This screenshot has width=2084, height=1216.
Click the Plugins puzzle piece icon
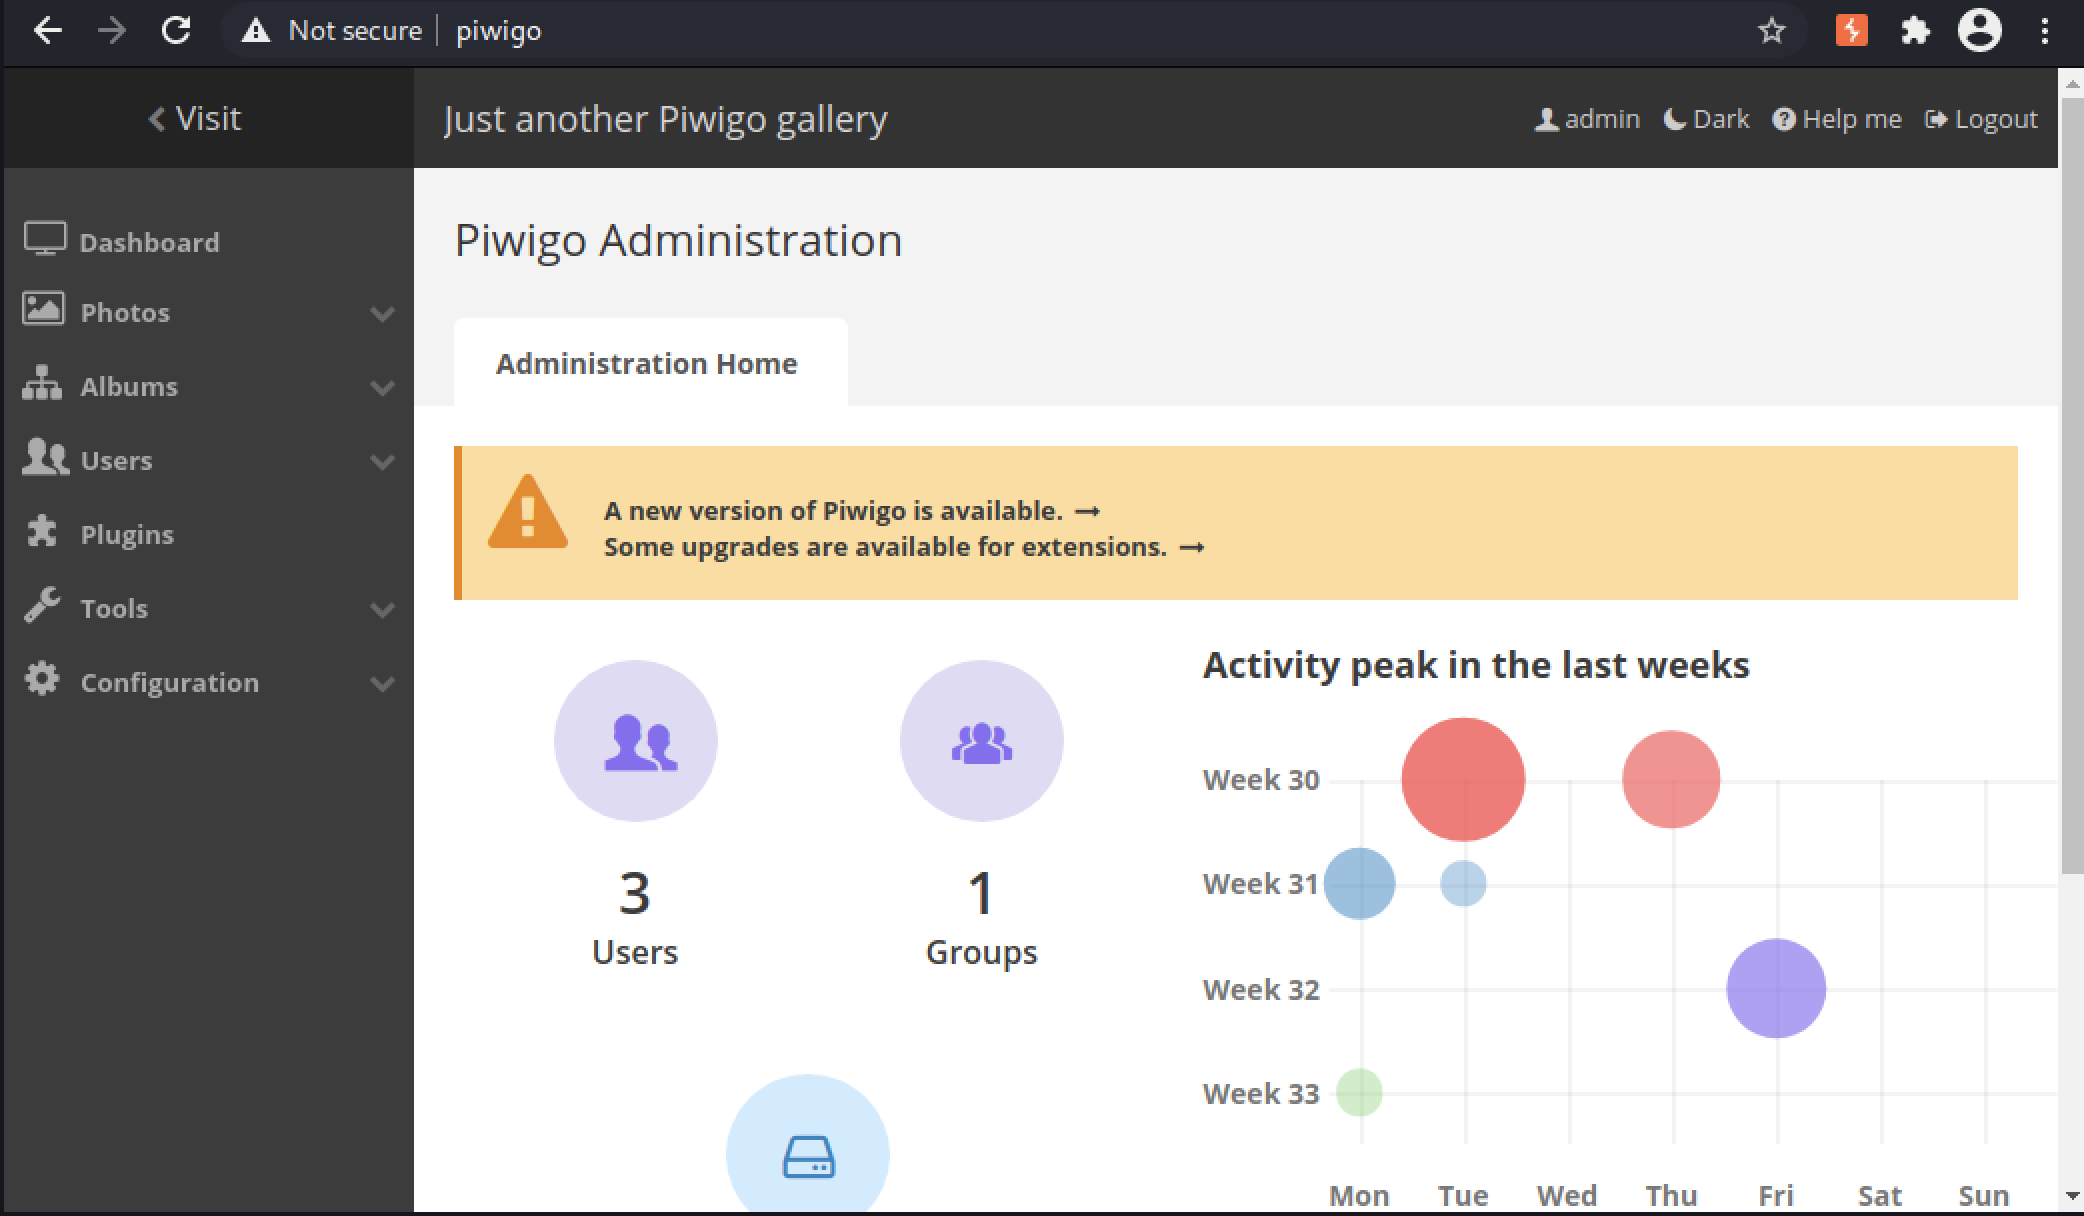(42, 531)
